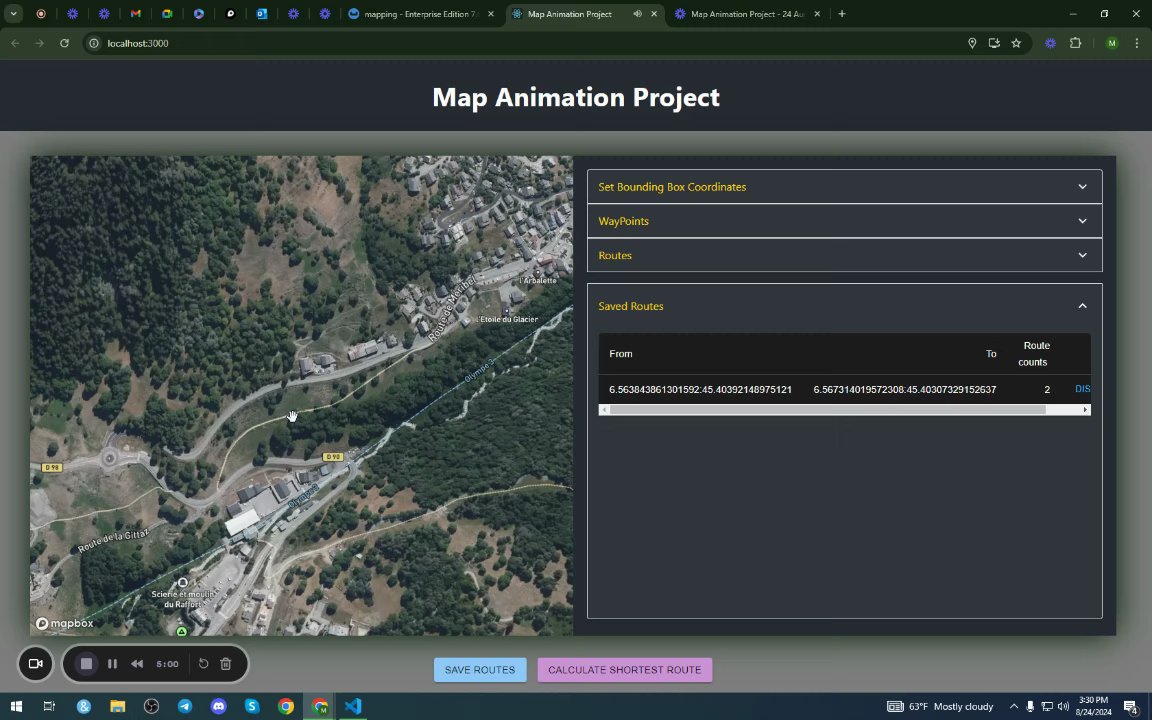Click the install app icon in the address bar
Image resolution: width=1152 pixels, height=720 pixels.
(994, 43)
